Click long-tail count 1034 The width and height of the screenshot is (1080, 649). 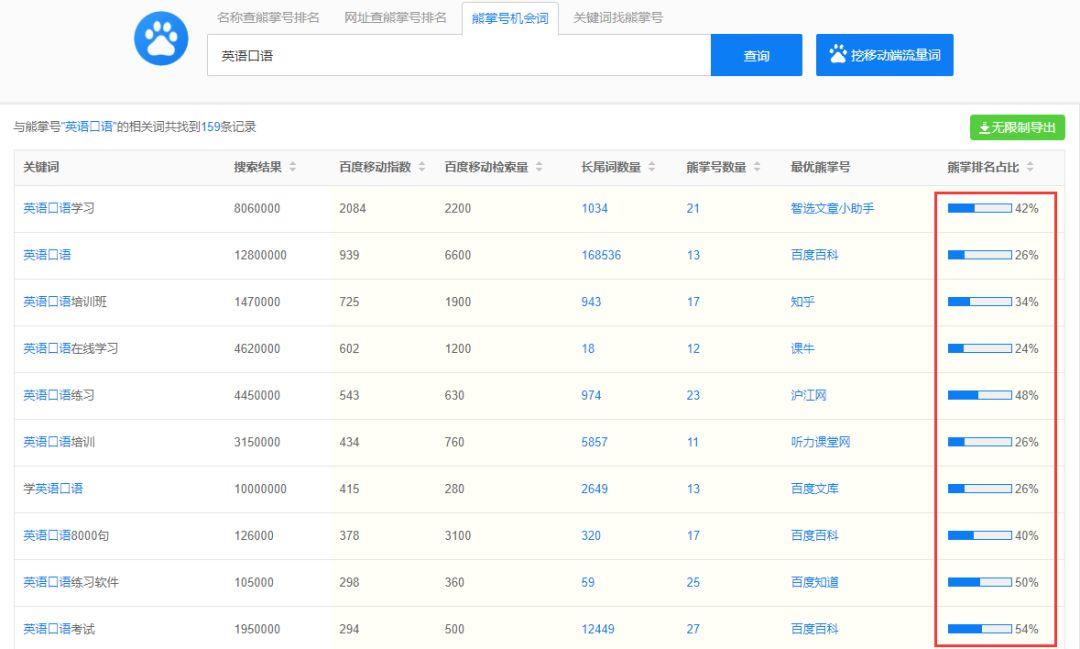pyautogui.click(x=594, y=208)
